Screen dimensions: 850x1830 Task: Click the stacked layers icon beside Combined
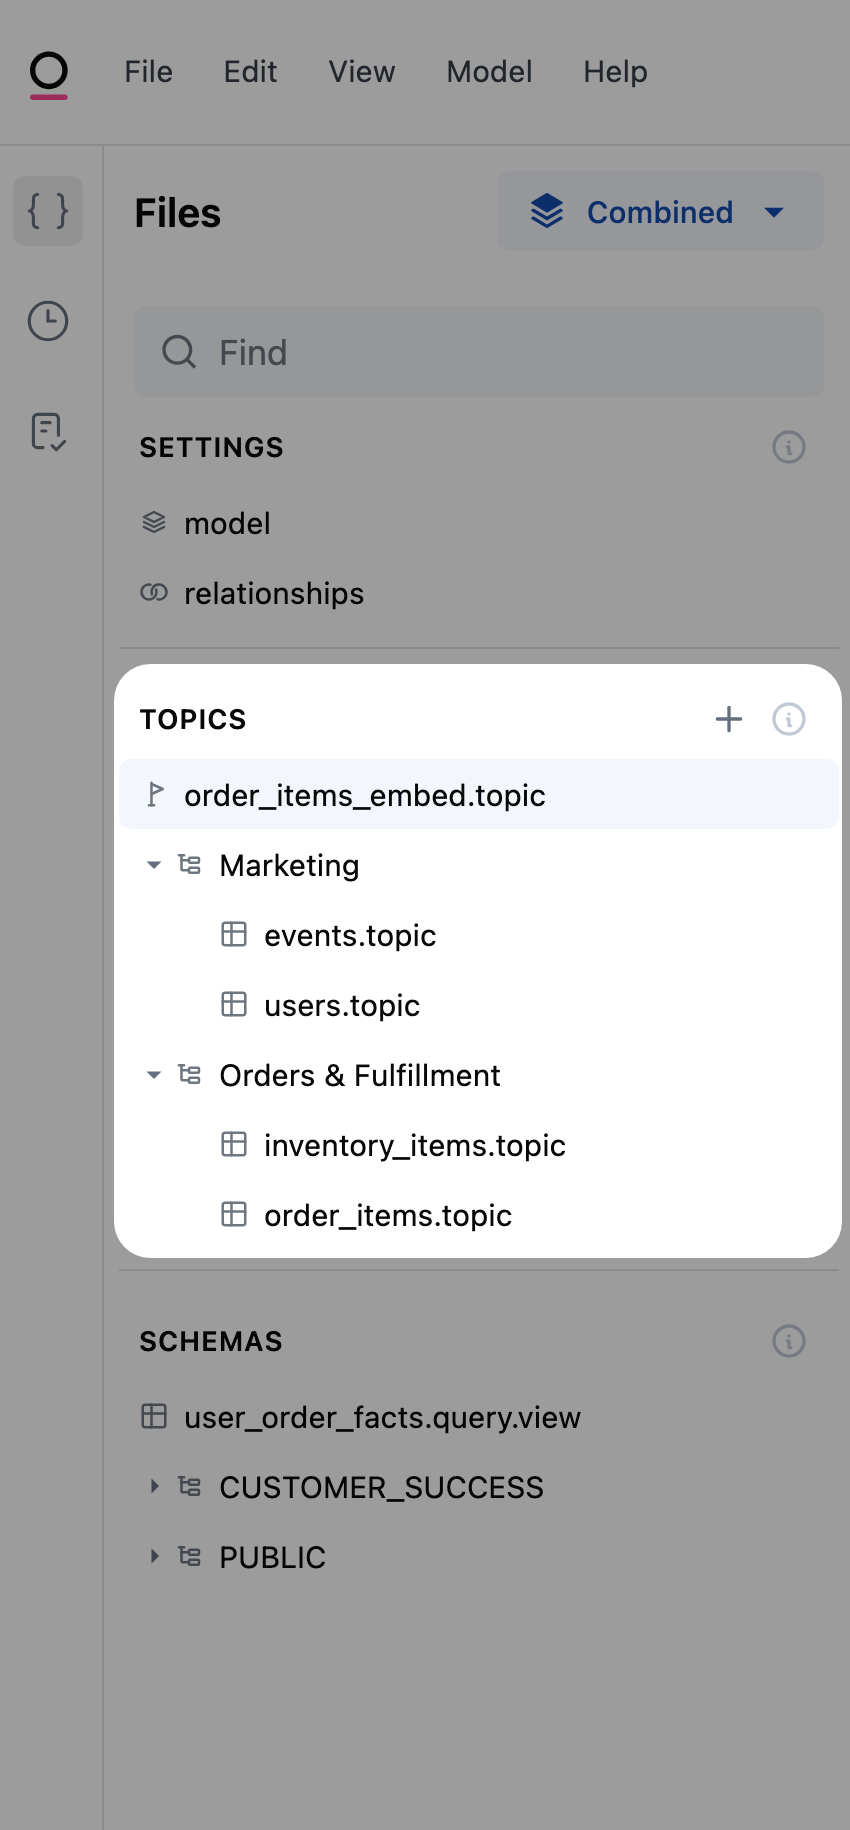(x=547, y=211)
